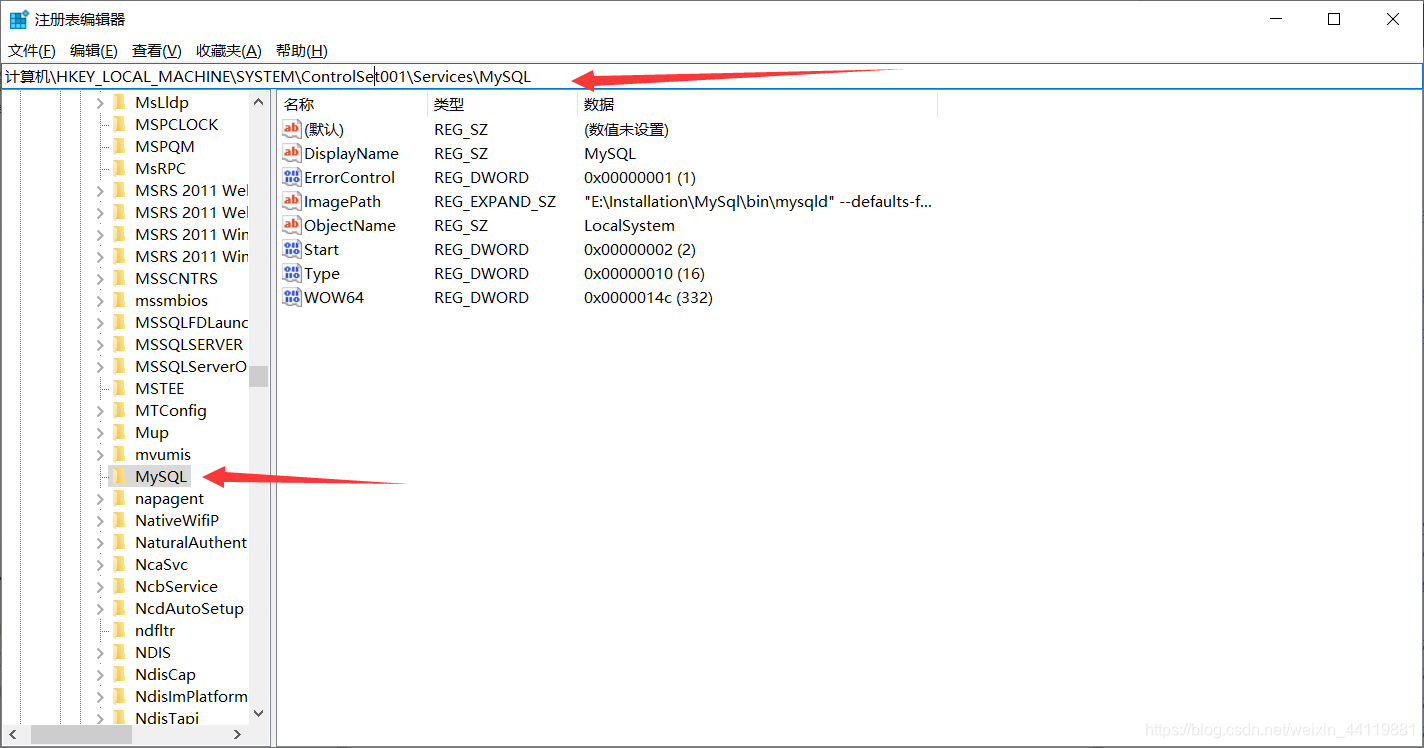The image size is (1424, 748).
Task: Click the NDIS folder icon
Action: (x=119, y=652)
